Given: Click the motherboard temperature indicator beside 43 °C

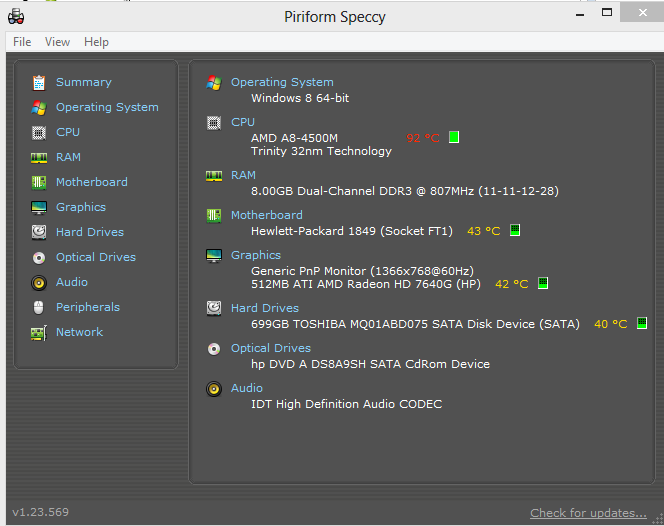Looking at the screenshot, I should point(515,230).
